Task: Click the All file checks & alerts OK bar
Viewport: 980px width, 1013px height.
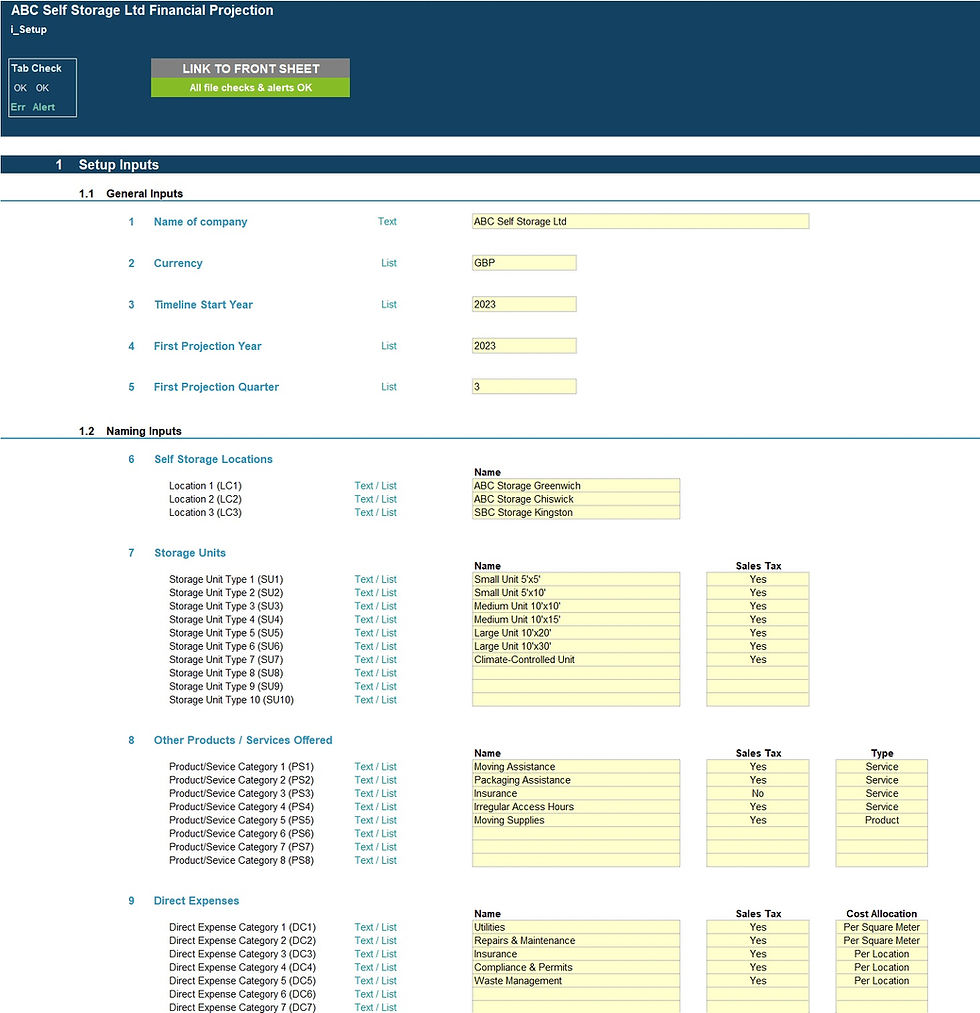Action: point(250,88)
